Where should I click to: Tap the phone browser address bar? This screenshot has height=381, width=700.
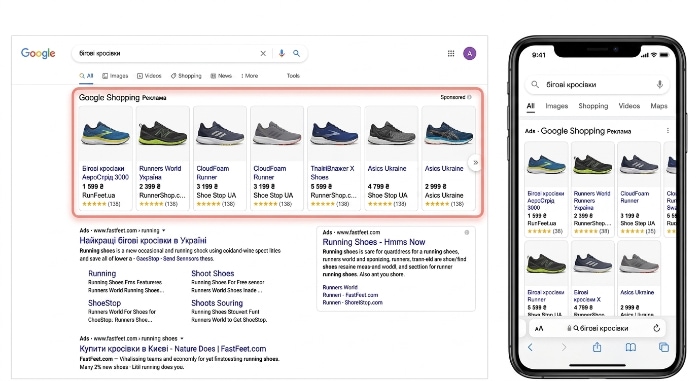click(x=597, y=328)
